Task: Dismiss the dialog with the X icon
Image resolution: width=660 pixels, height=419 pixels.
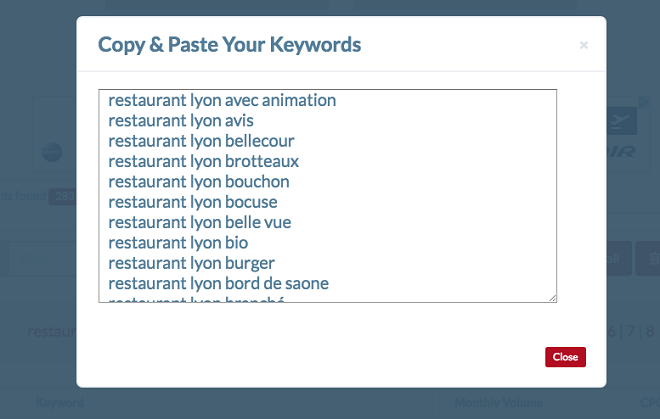Action: 583,45
